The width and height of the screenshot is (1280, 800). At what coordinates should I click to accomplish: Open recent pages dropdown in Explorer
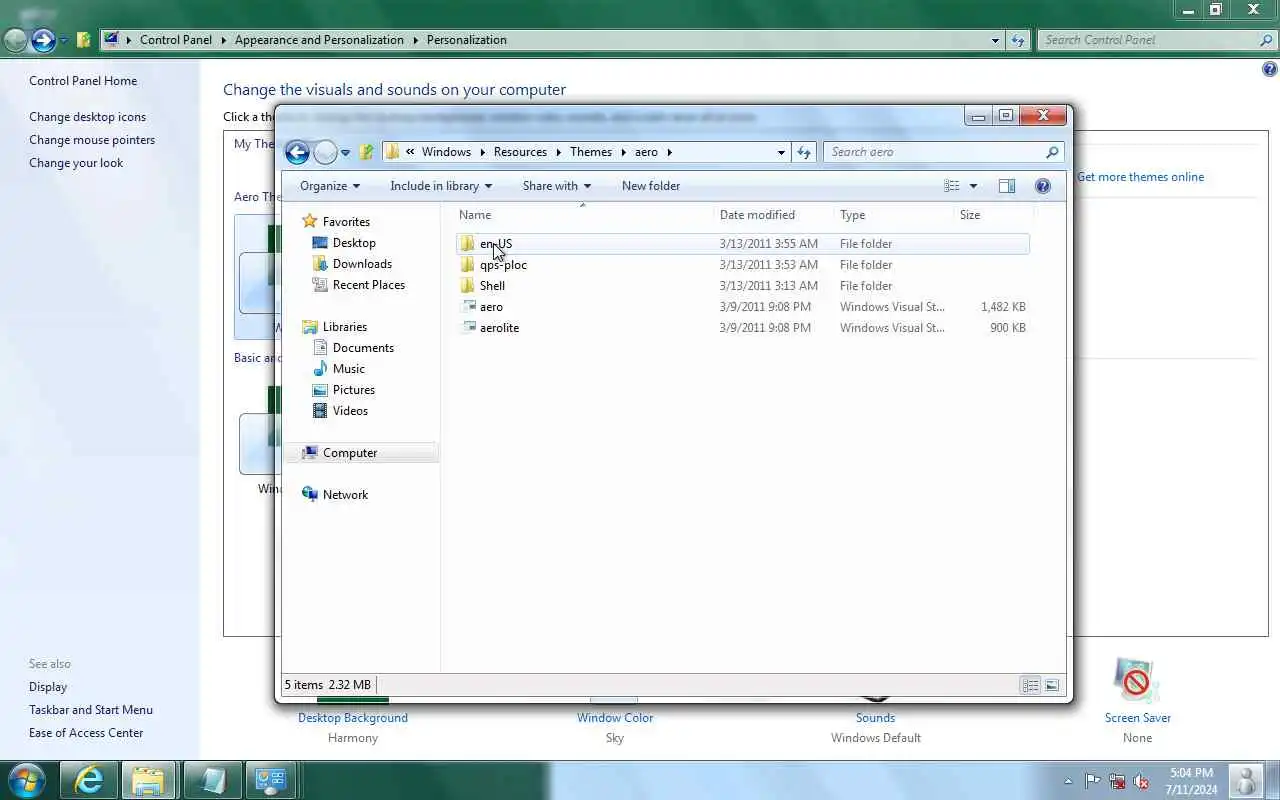tap(345, 153)
